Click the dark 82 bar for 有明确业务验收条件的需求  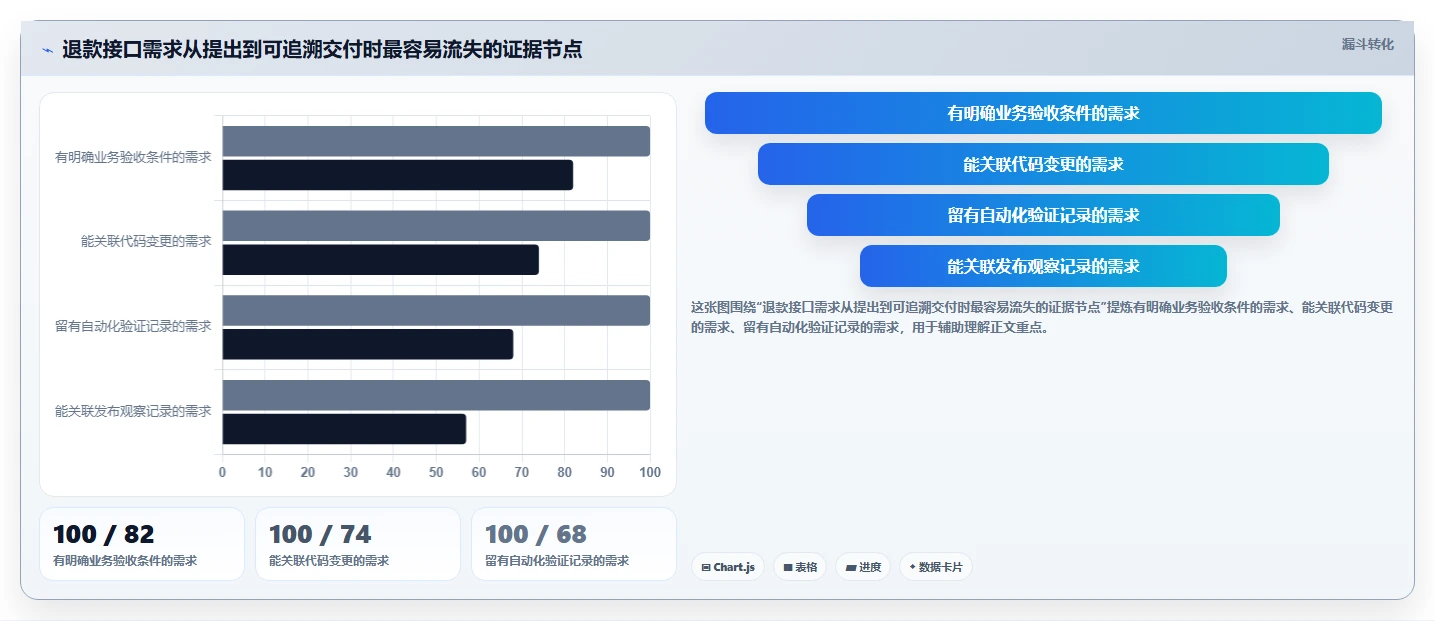(x=398, y=175)
